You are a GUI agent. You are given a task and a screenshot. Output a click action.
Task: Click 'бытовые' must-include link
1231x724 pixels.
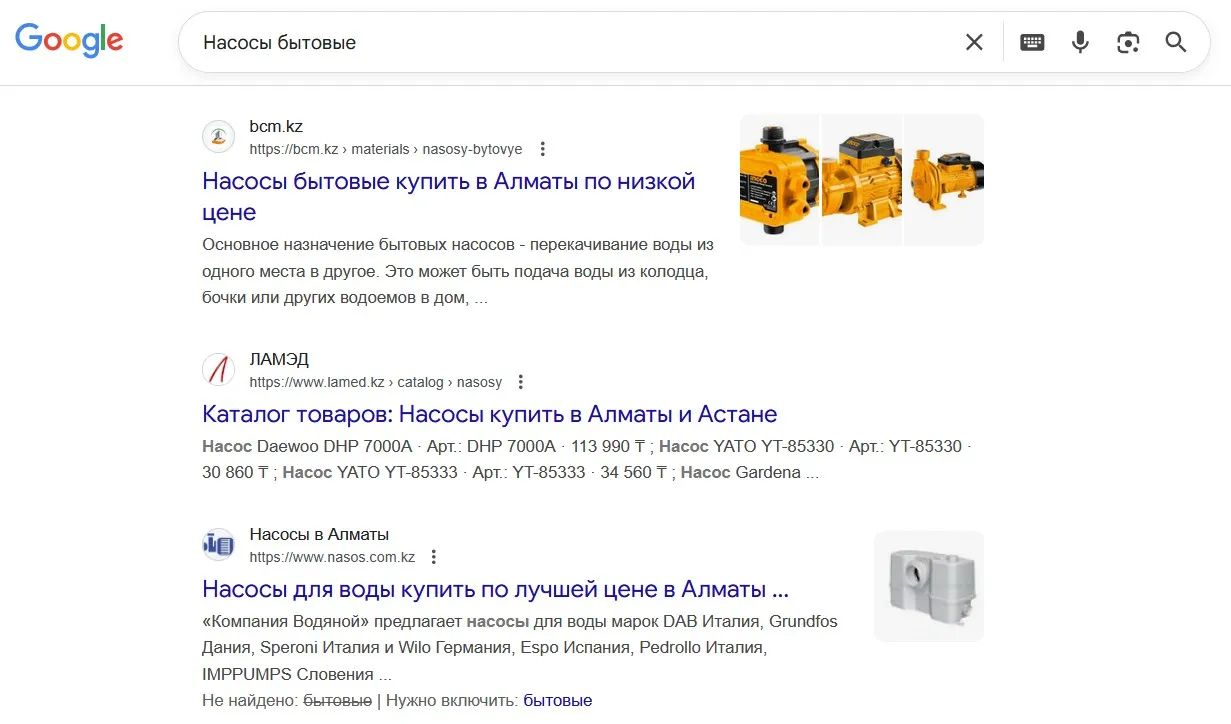[557, 701]
